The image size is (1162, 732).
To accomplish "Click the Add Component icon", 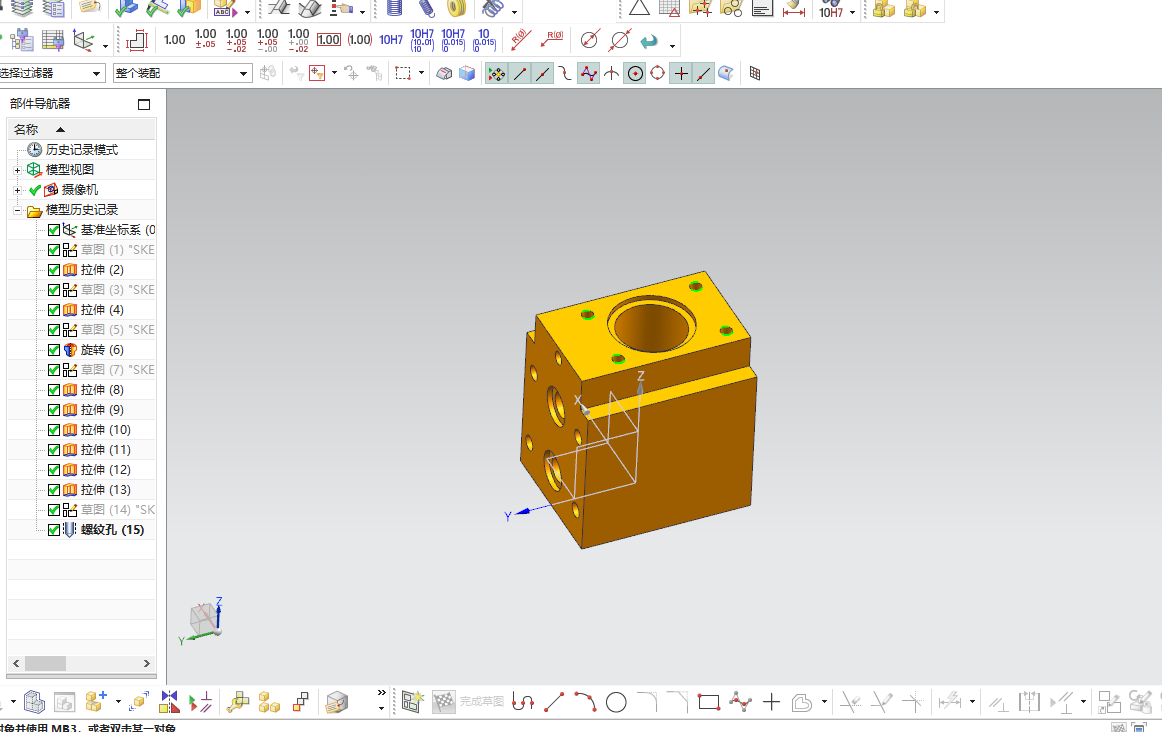I will 96,701.
